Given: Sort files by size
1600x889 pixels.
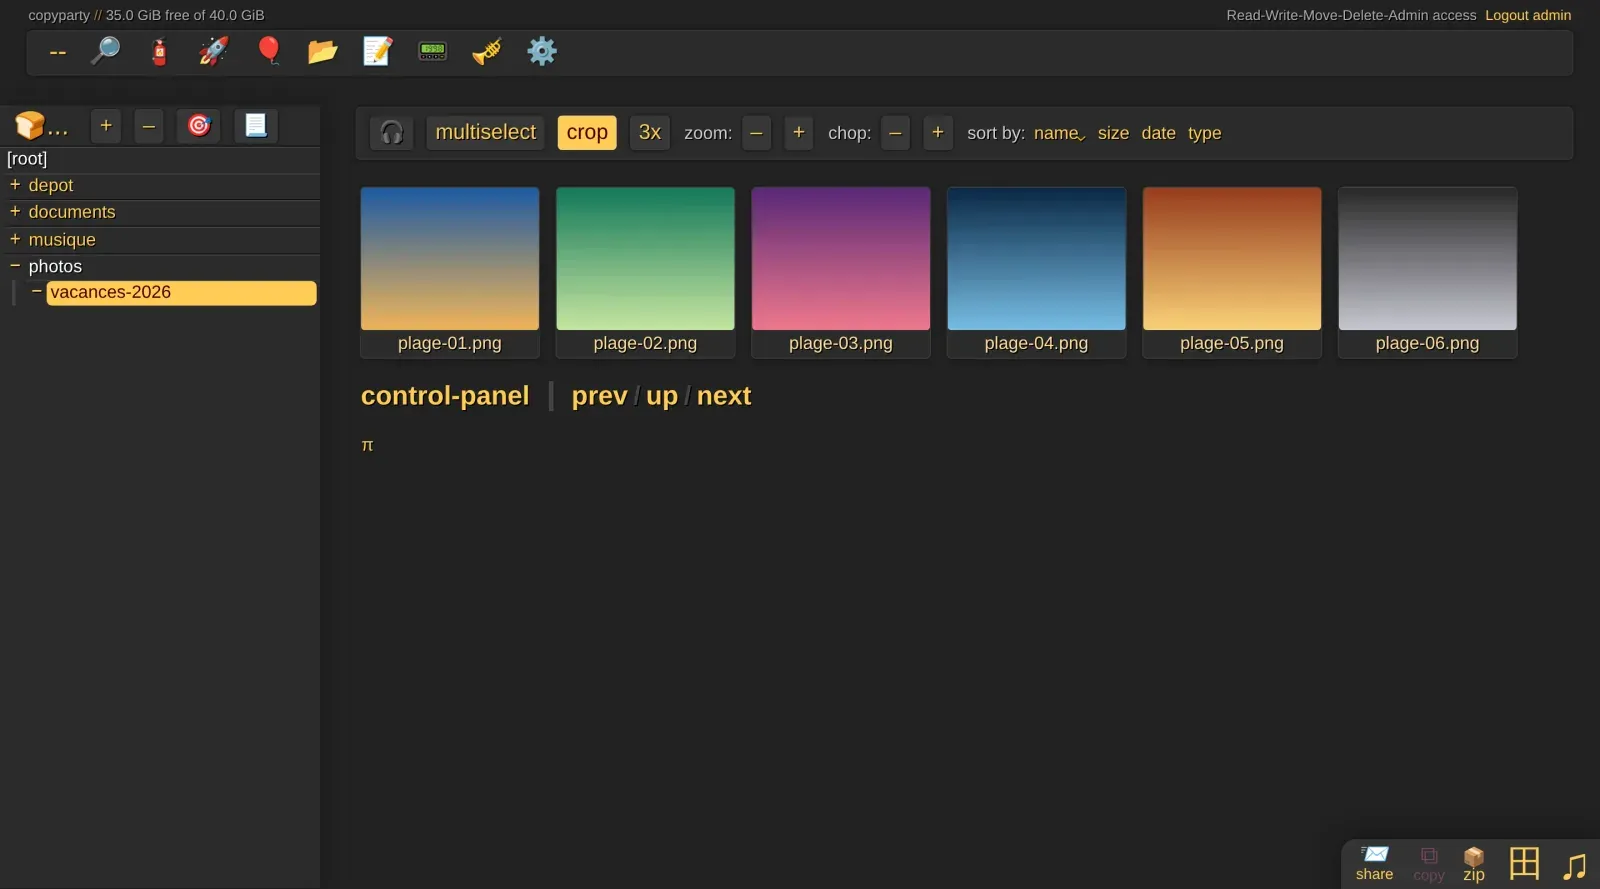Looking at the screenshot, I should tap(1113, 133).
